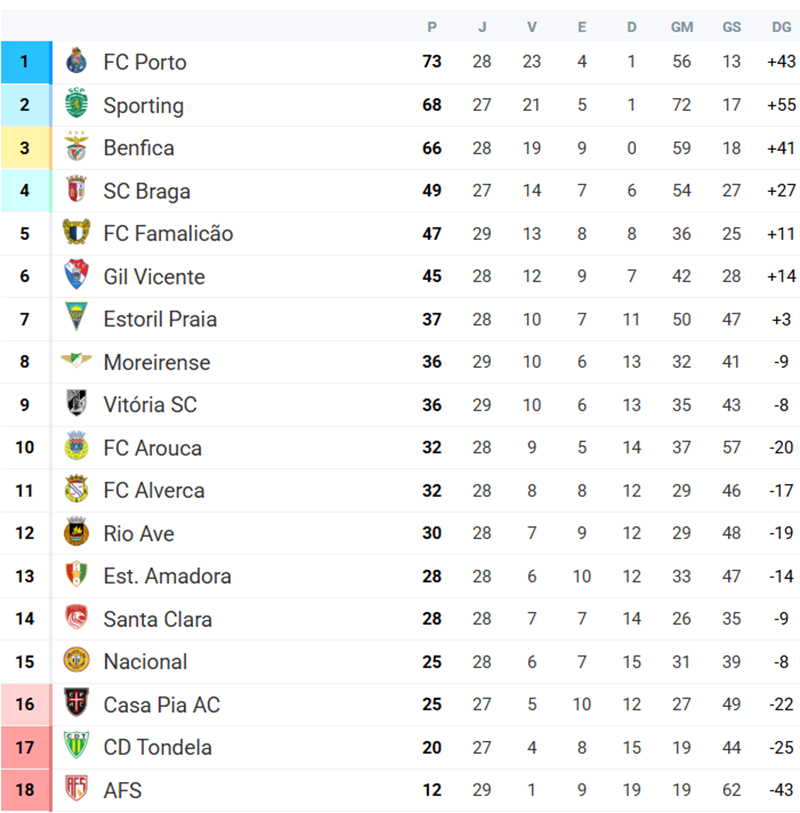
Task: Click the blue position 1 badge
Action: 25,62
